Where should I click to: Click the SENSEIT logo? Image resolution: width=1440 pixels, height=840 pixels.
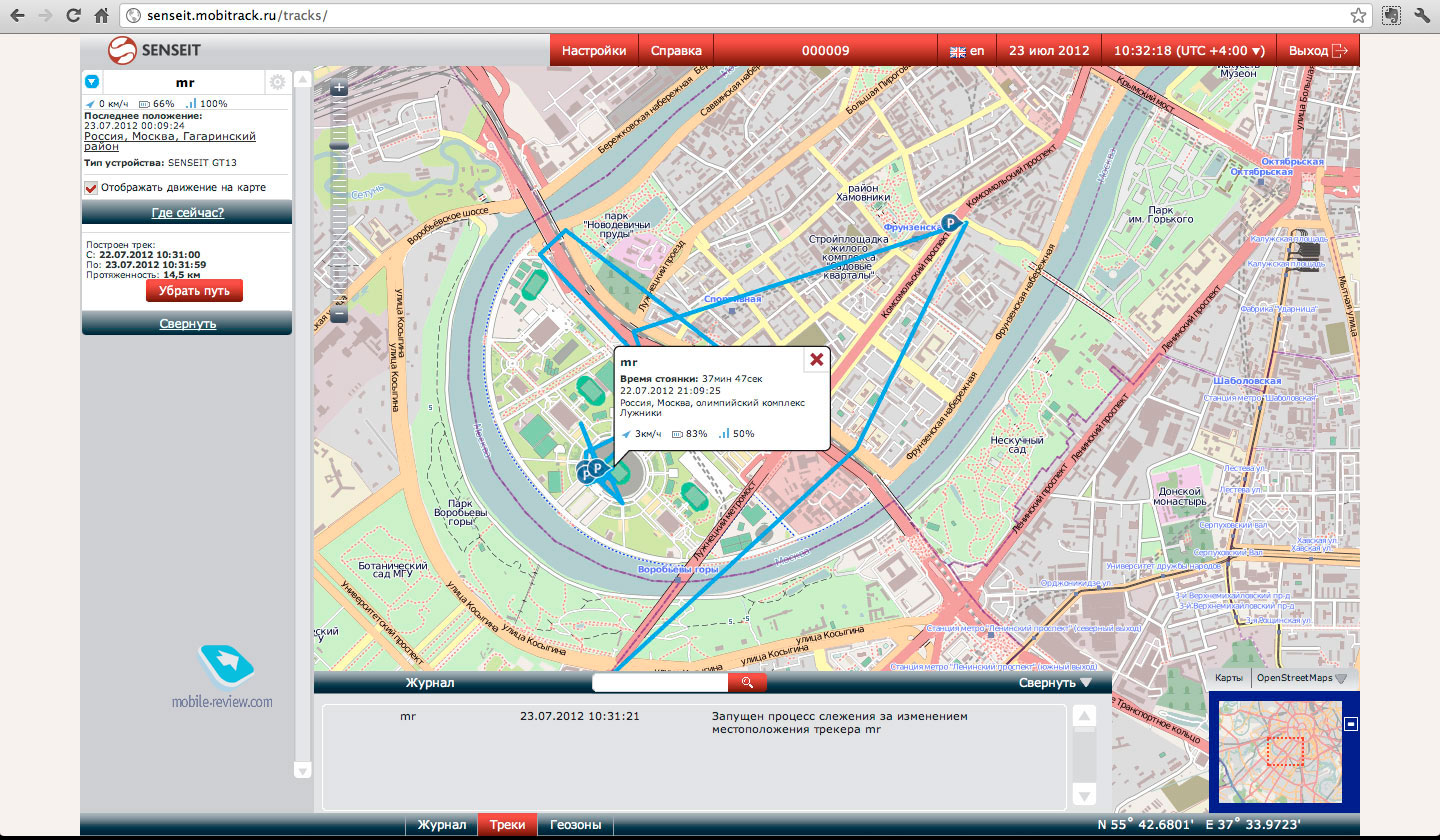coord(153,50)
